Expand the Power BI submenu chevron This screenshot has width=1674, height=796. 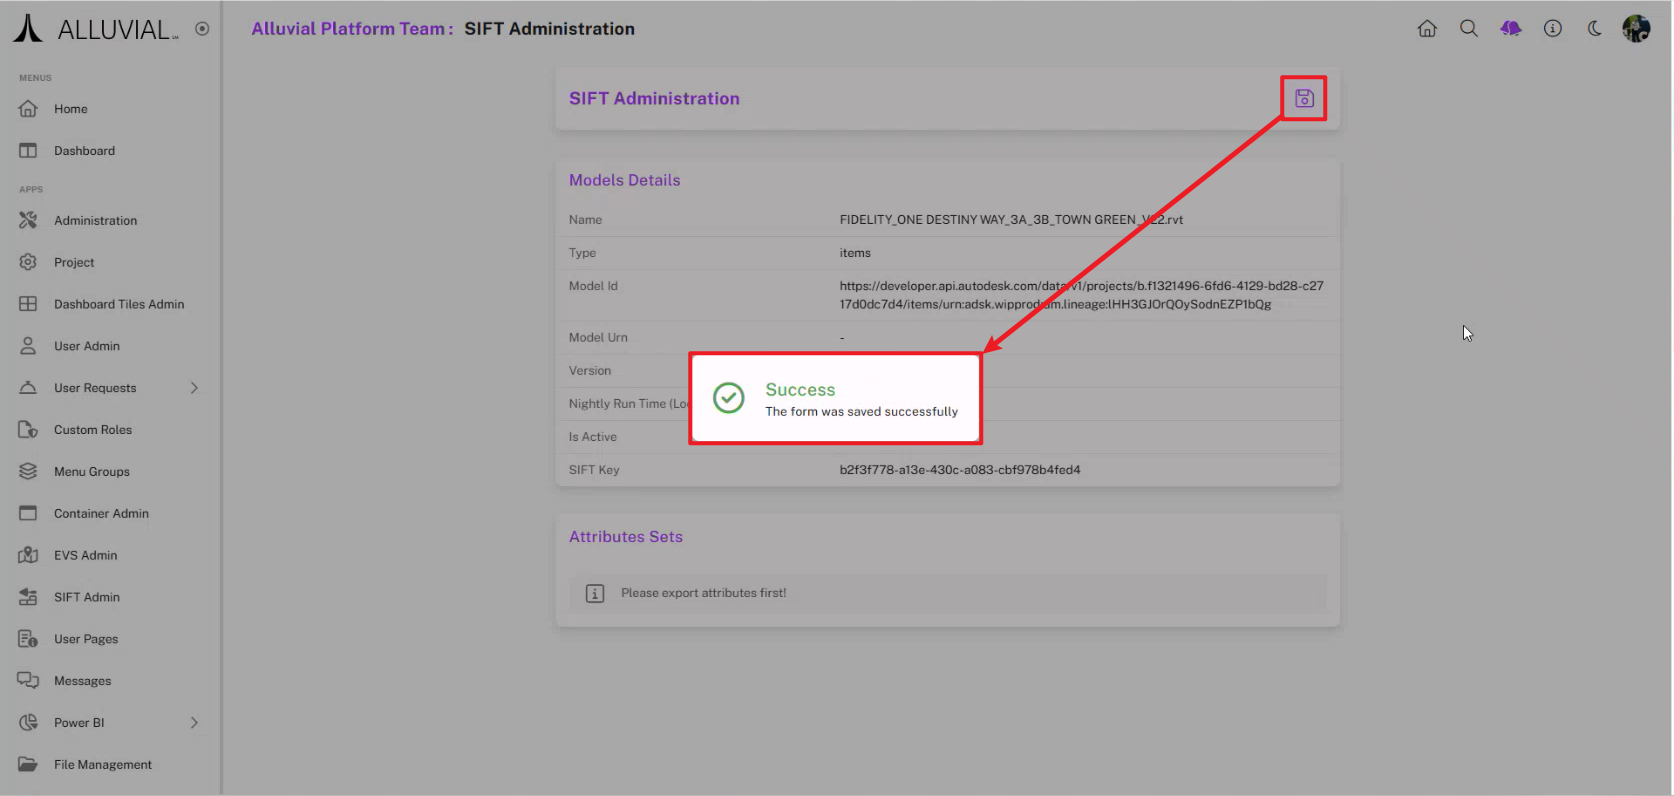pos(194,723)
